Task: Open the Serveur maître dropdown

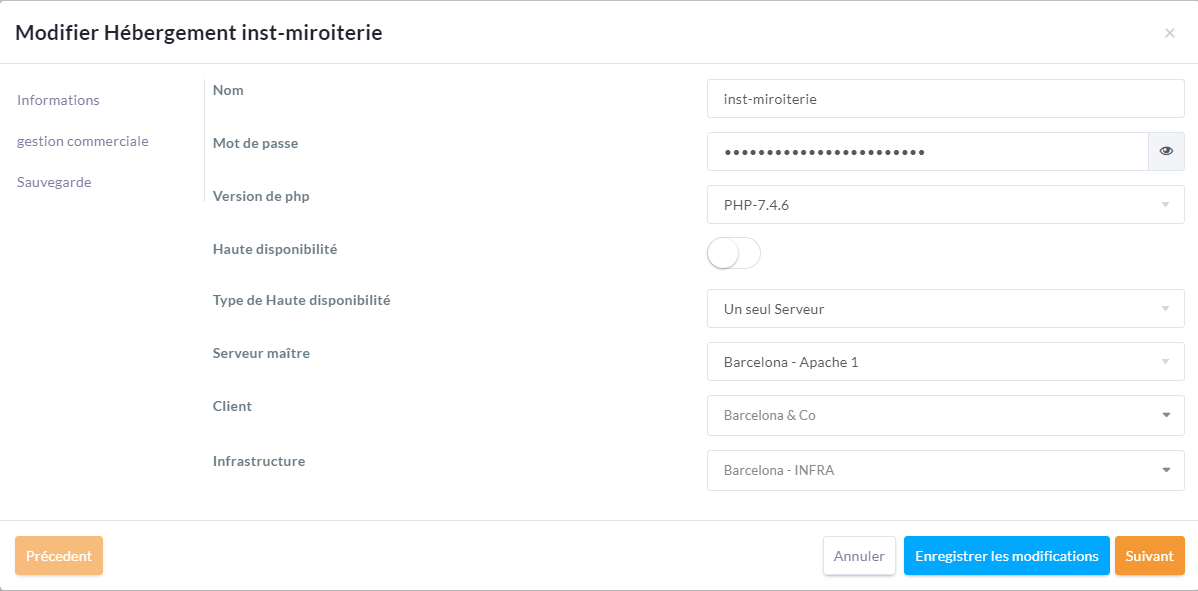Action: coord(1165,362)
